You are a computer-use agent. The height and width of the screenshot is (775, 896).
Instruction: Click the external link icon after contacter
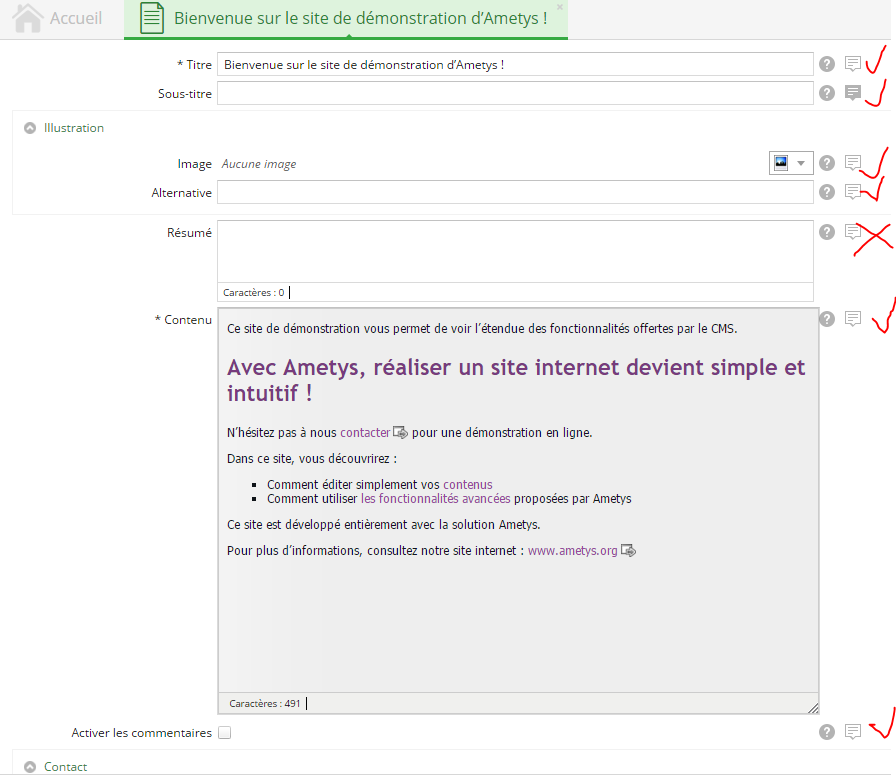(x=401, y=433)
